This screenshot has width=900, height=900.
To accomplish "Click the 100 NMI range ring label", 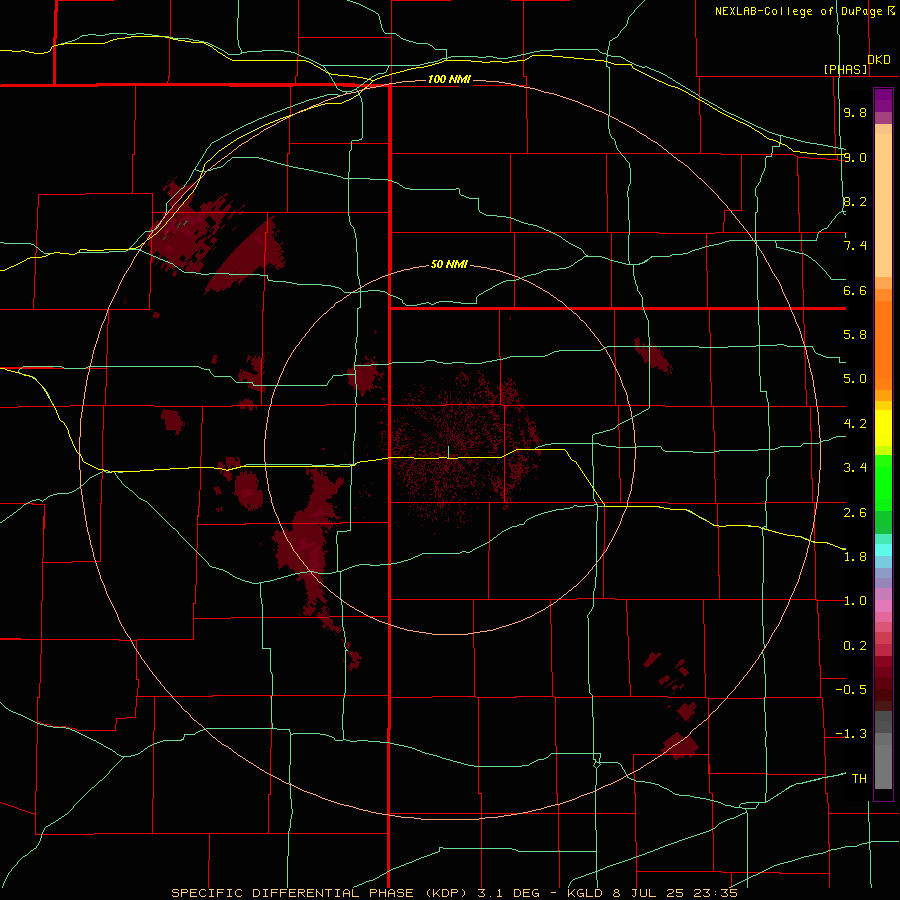I will click(x=449, y=79).
